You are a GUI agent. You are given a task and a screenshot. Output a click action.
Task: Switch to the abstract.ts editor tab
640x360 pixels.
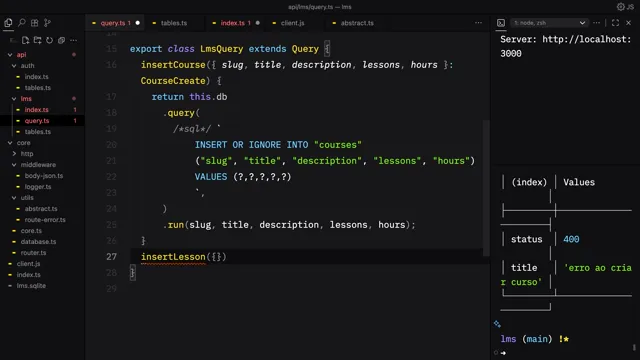(357, 23)
